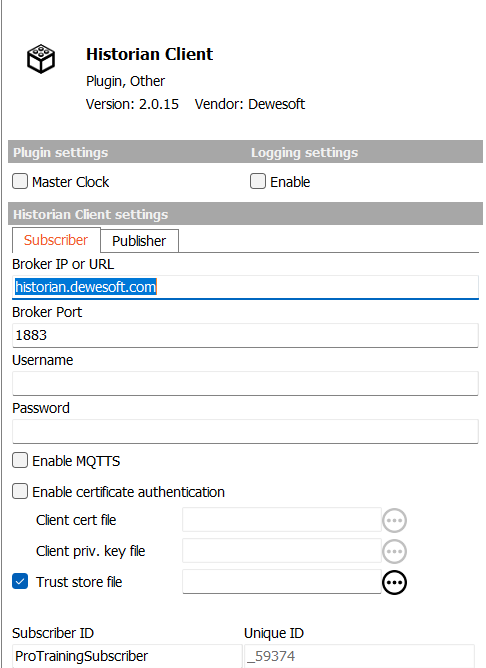
Task: Tick the Logging settings Enable checkbox
Action: [x=258, y=181]
